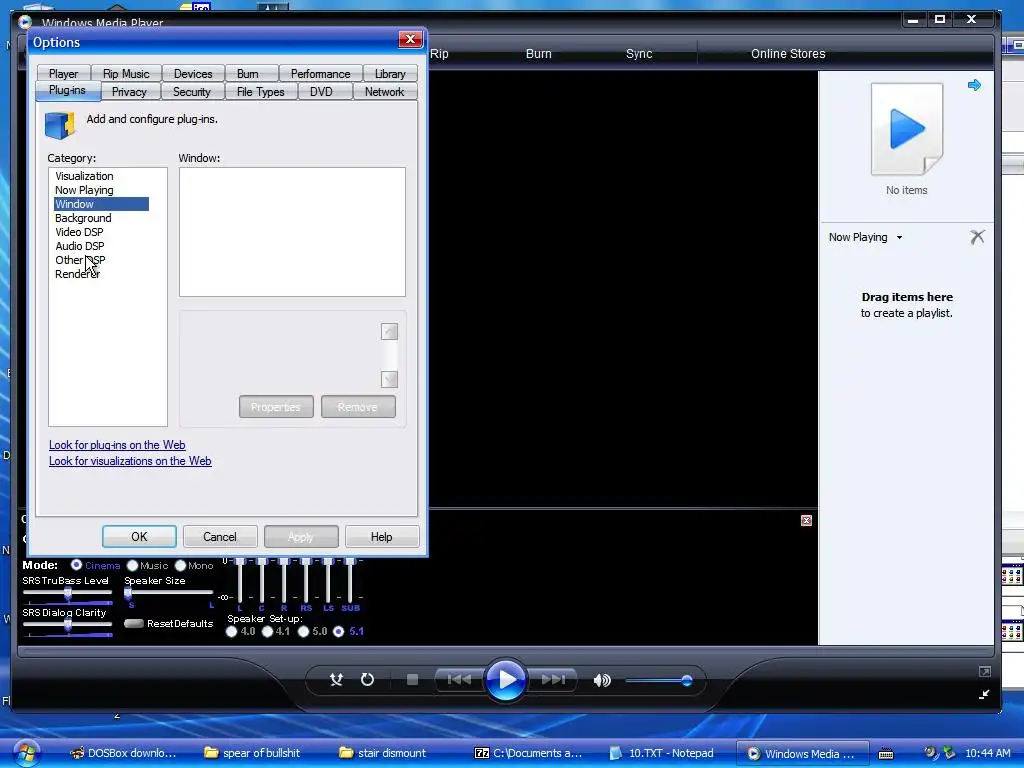
Task: Adjust the SUB channel level slider
Action: tap(350, 581)
